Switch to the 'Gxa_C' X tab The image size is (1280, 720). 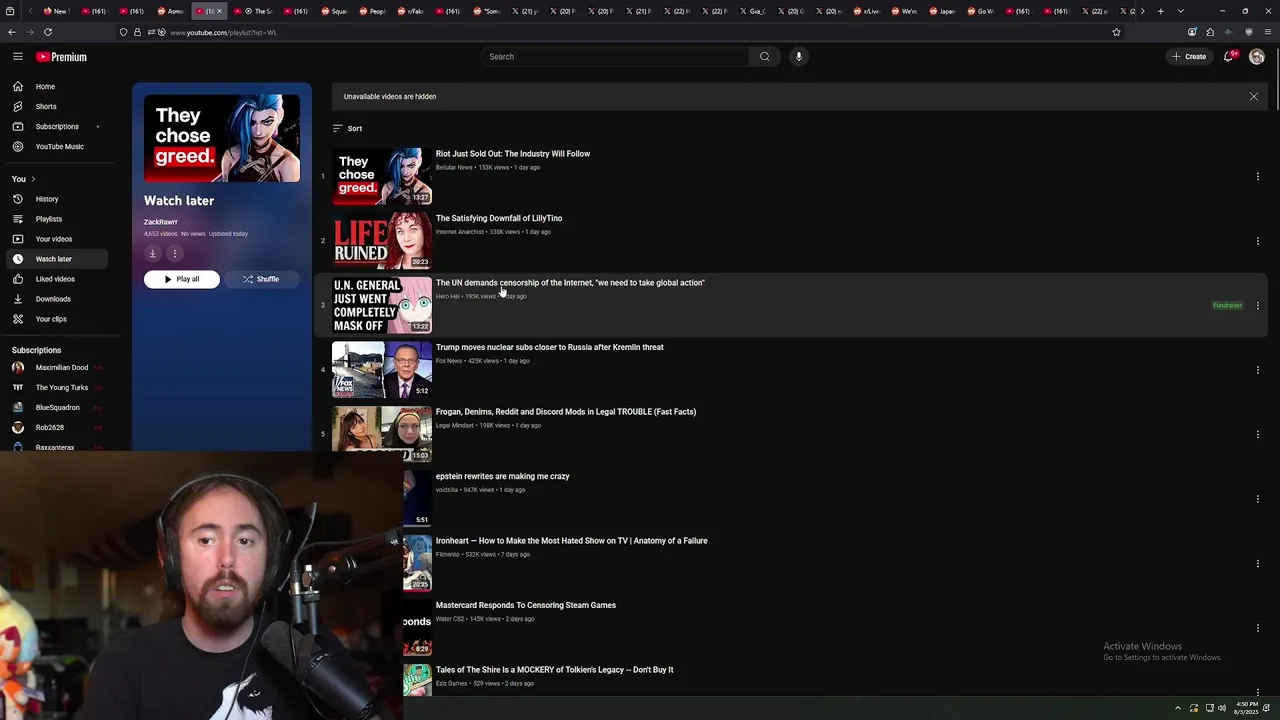(752, 11)
